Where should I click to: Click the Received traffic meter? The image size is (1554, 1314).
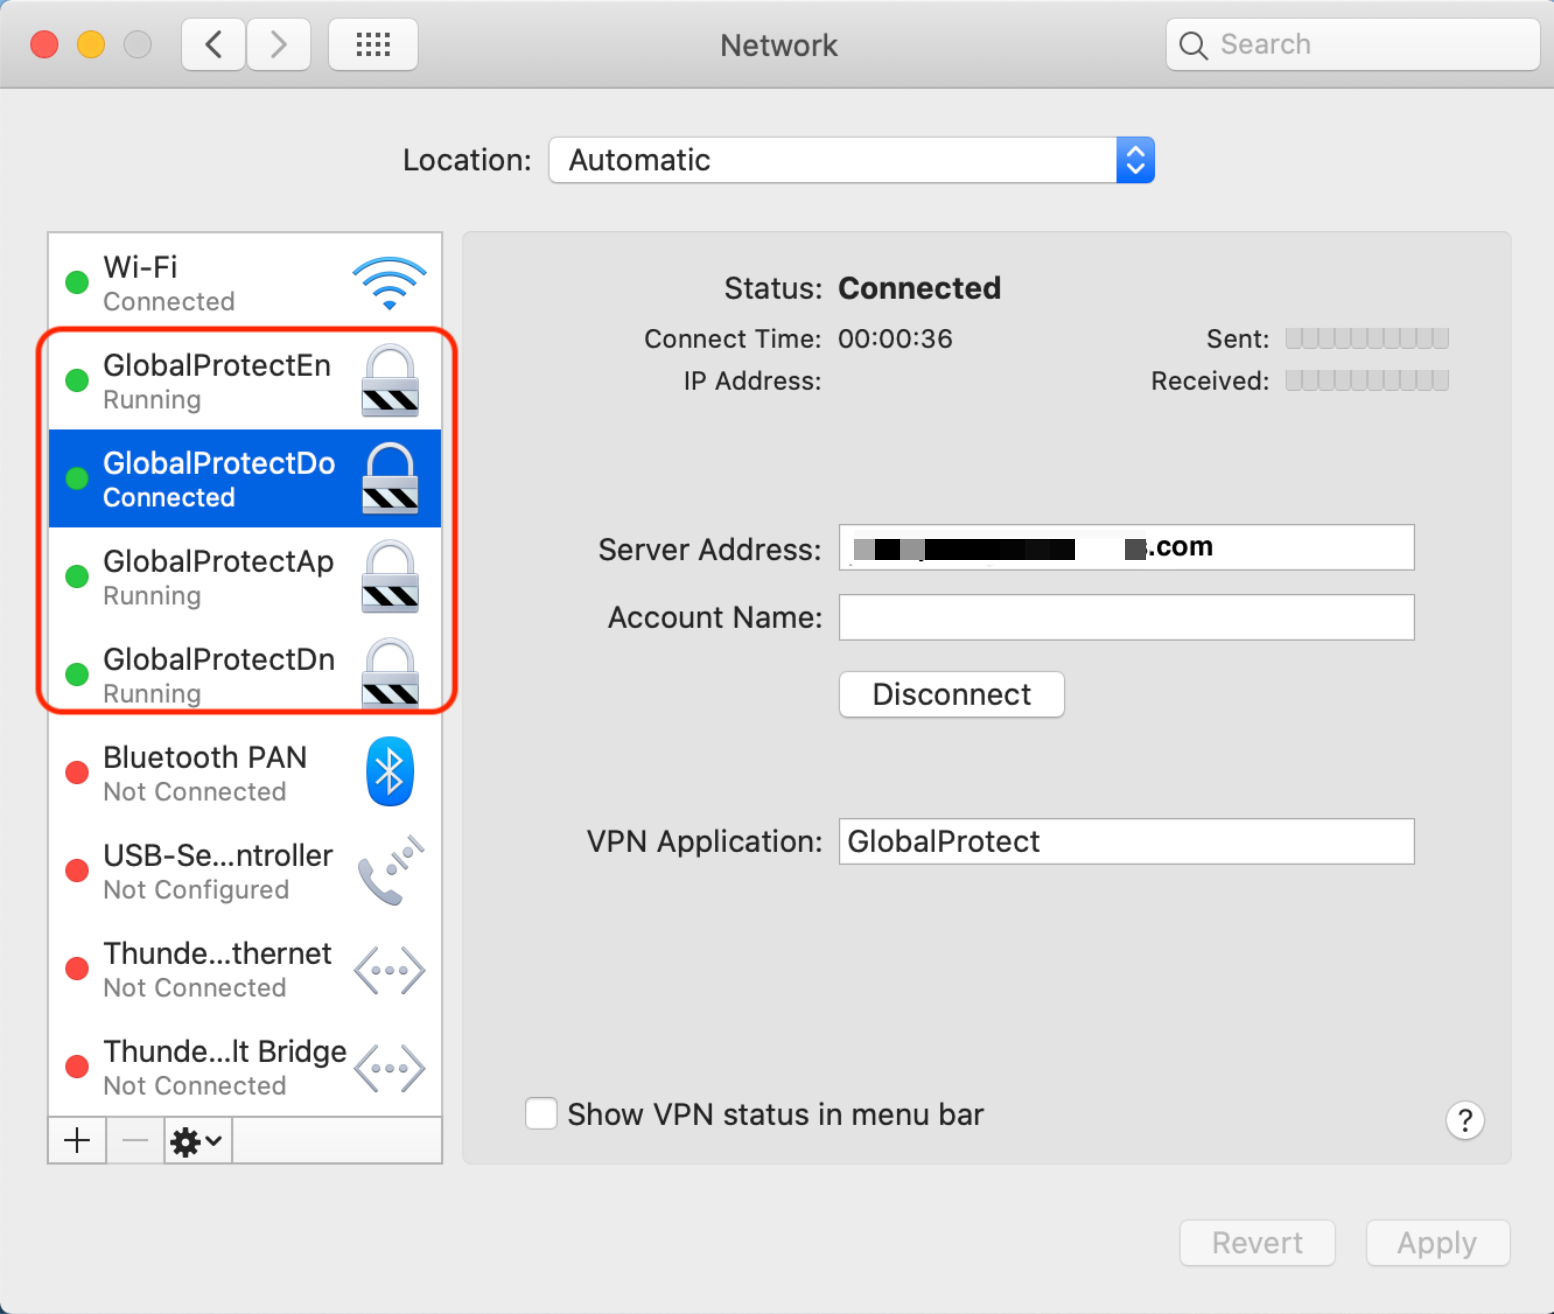click(x=1367, y=380)
